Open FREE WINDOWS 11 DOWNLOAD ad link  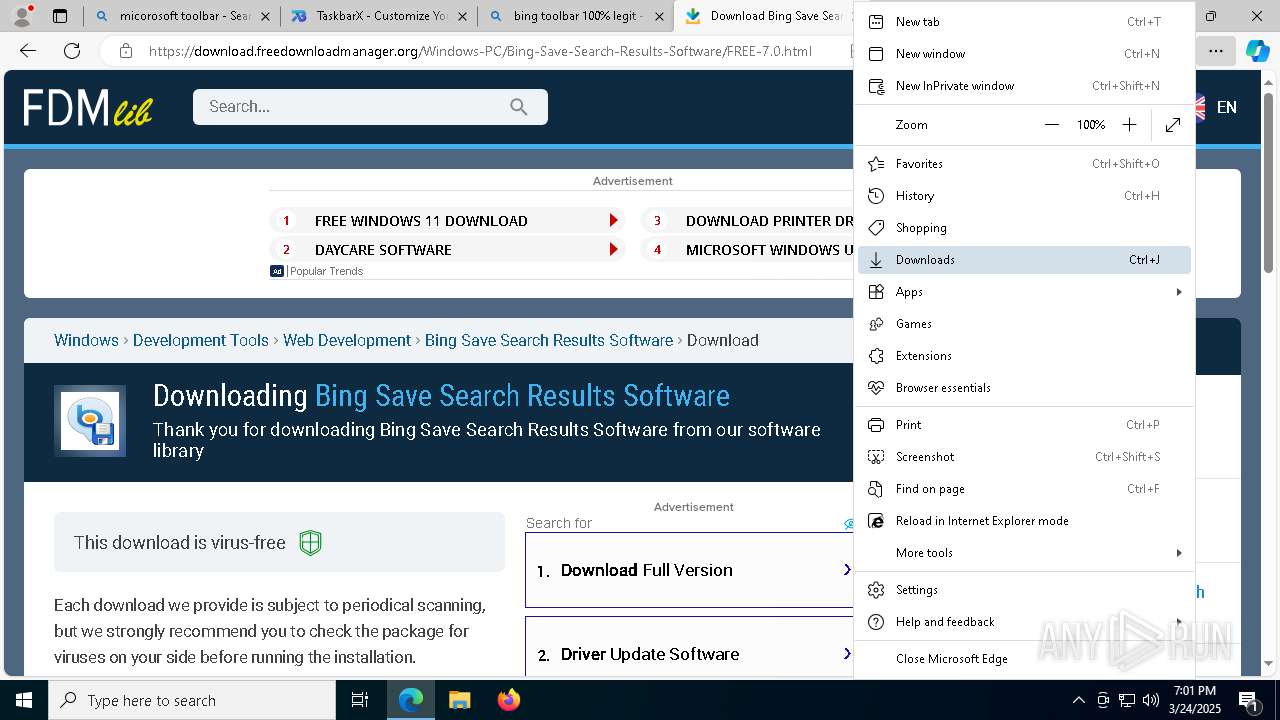(x=421, y=221)
